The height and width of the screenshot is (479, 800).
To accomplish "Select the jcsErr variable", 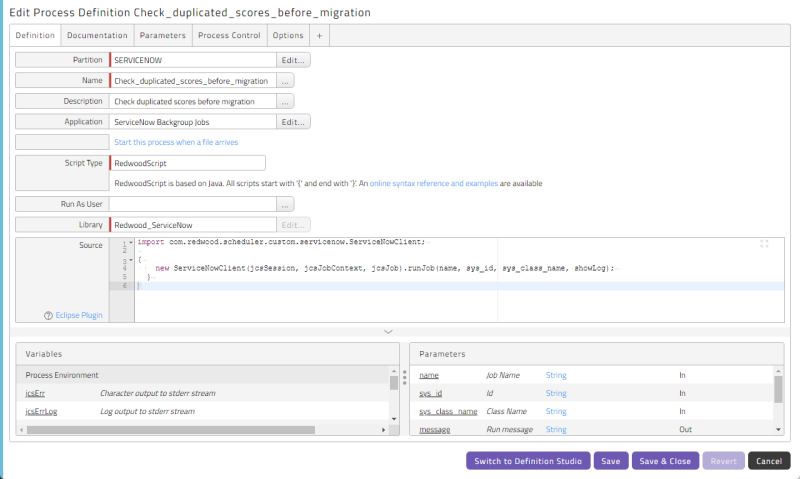I will [x=35, y=393].
